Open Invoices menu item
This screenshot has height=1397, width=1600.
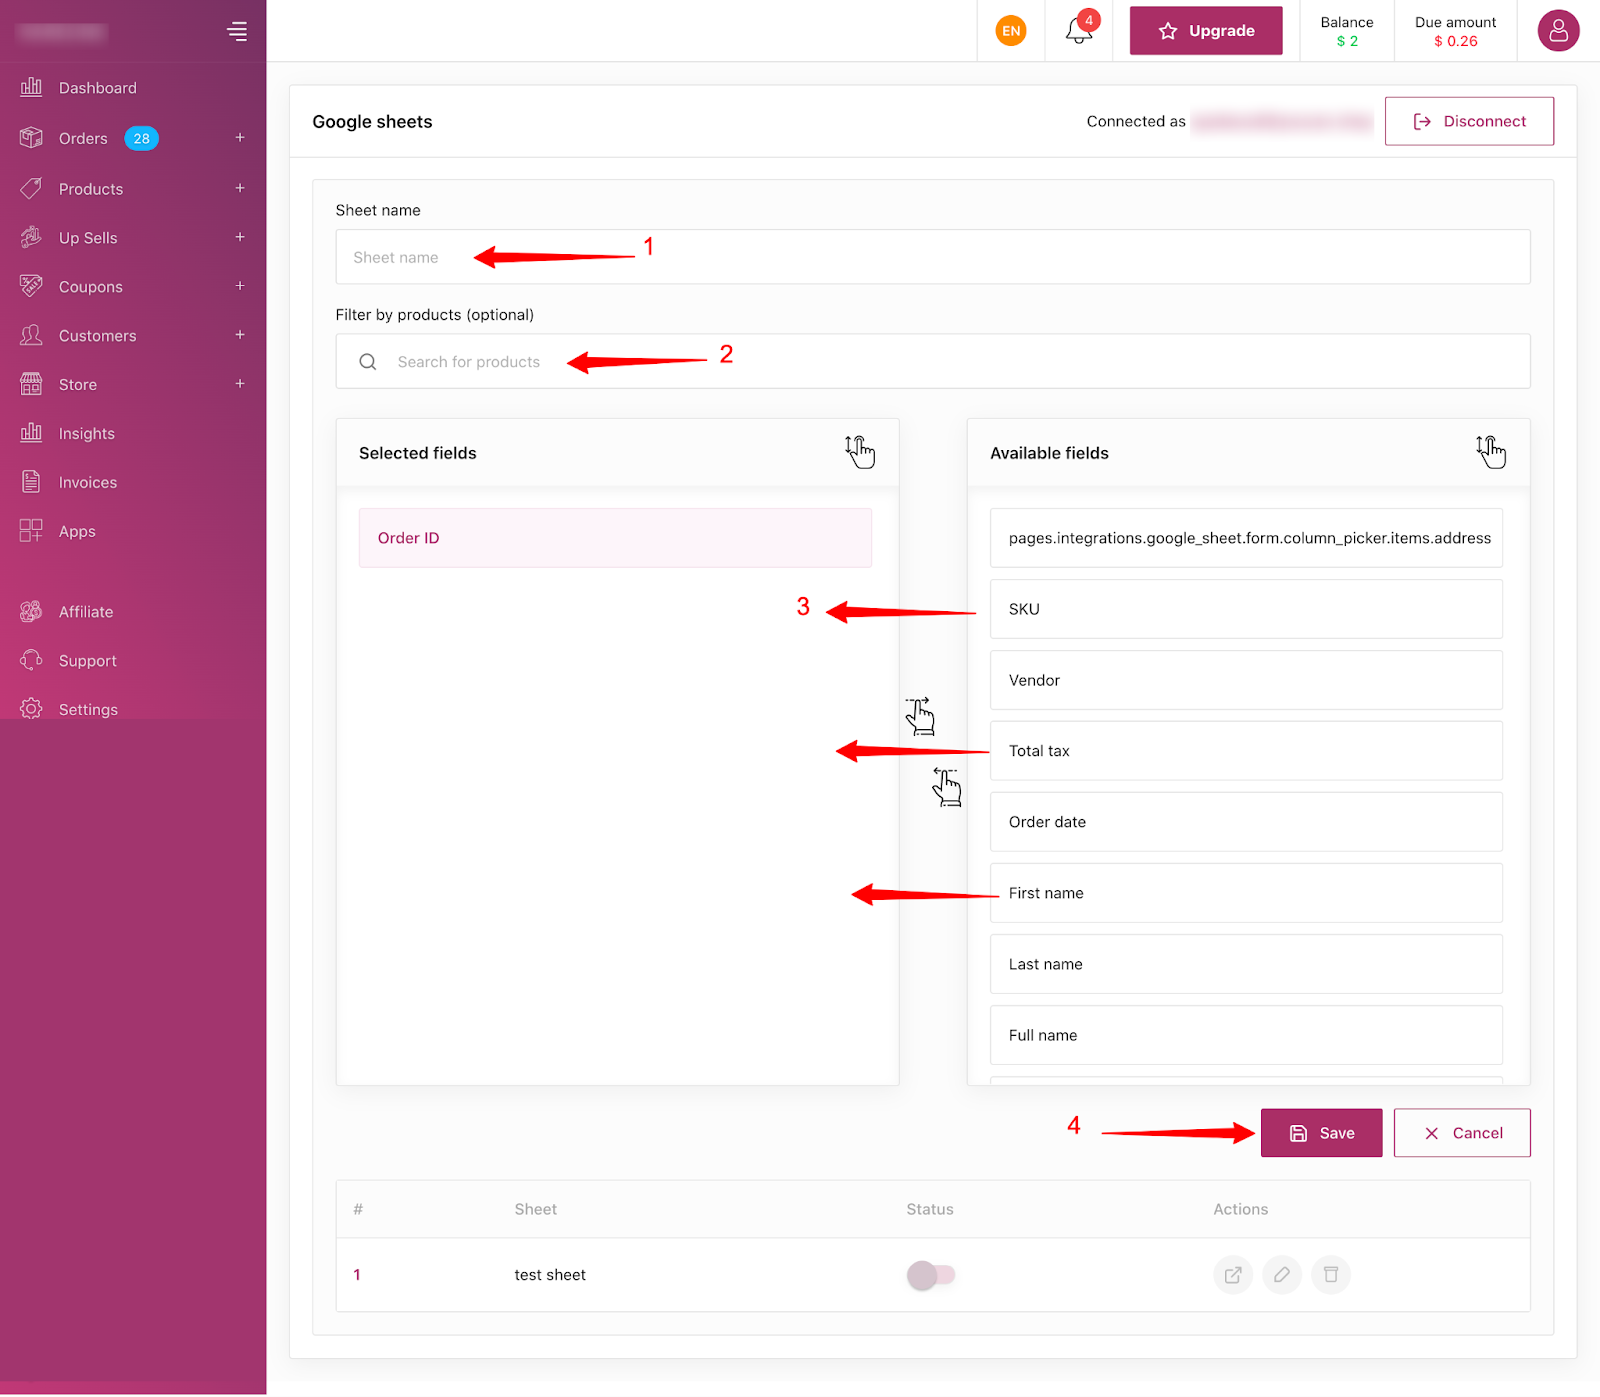click(88, 483)
